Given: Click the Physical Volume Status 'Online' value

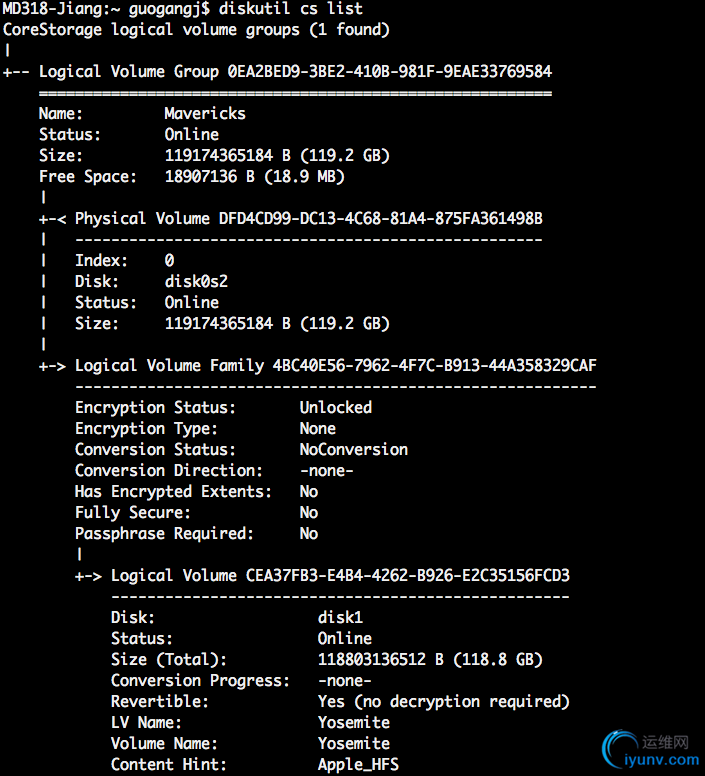Looking at the screenshot, I should [x=192, y=302].
